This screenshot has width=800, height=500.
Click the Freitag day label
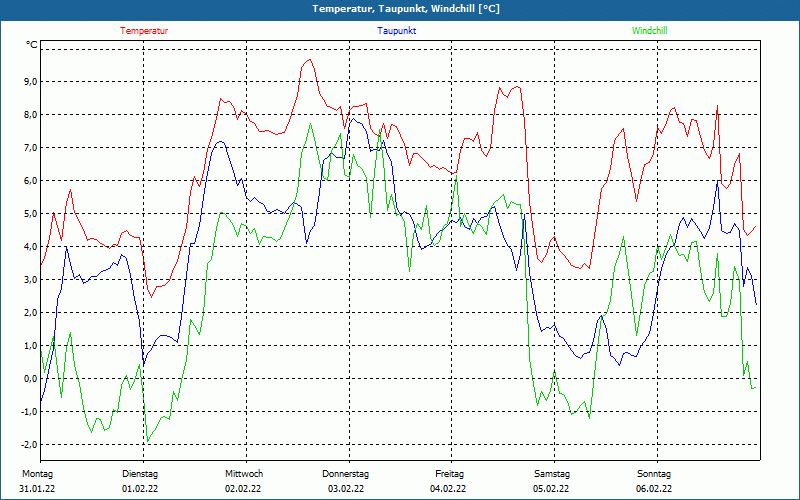click(449, 474)
